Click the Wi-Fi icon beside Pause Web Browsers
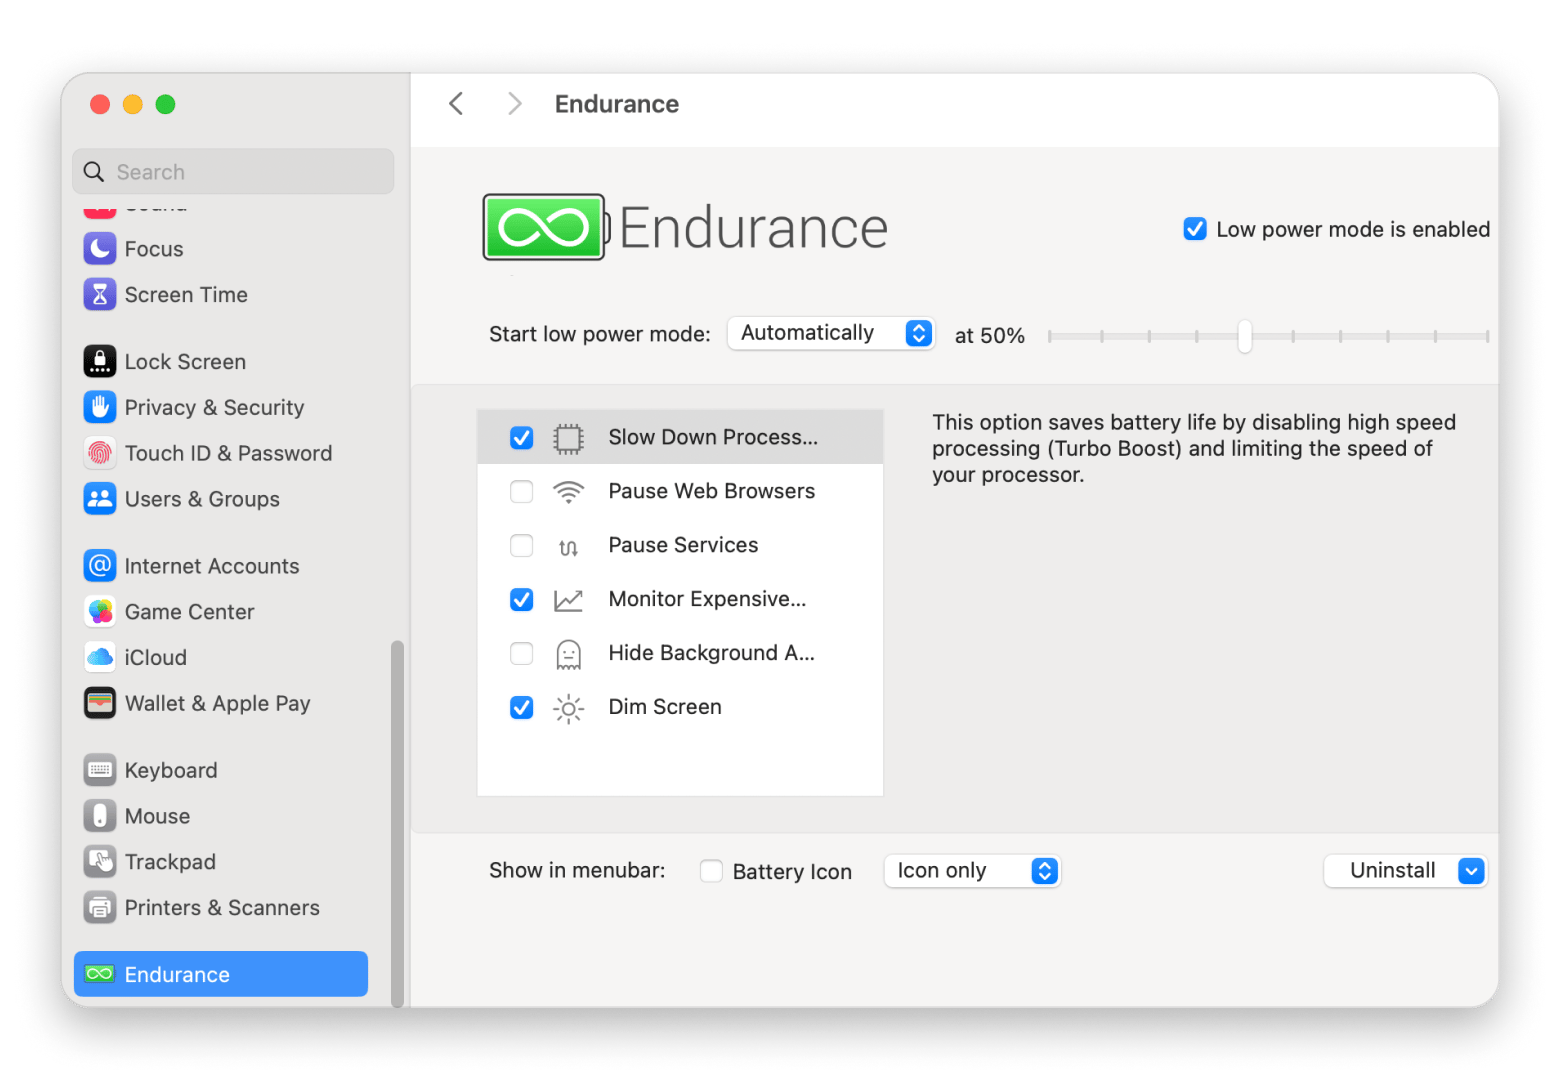This screenshot has width=1560, height=1088. (568, 492)
